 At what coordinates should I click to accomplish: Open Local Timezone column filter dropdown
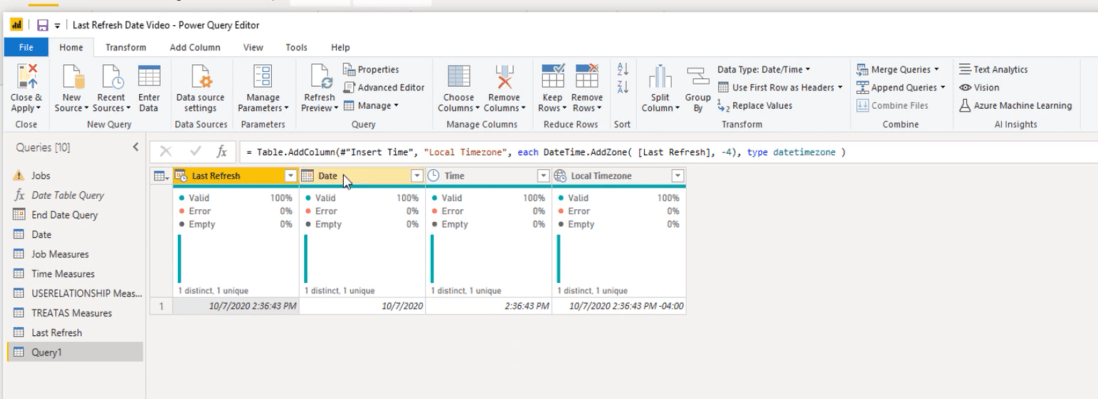point(677,176)
